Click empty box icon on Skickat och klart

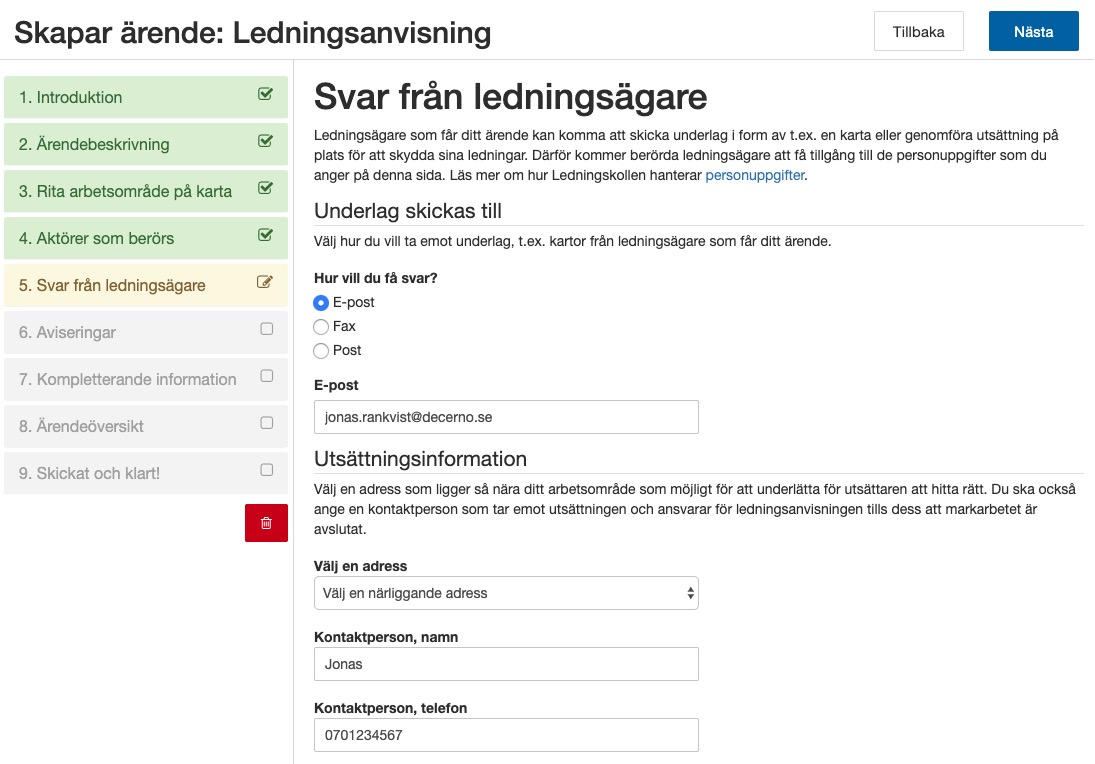[x=267, y=469]
